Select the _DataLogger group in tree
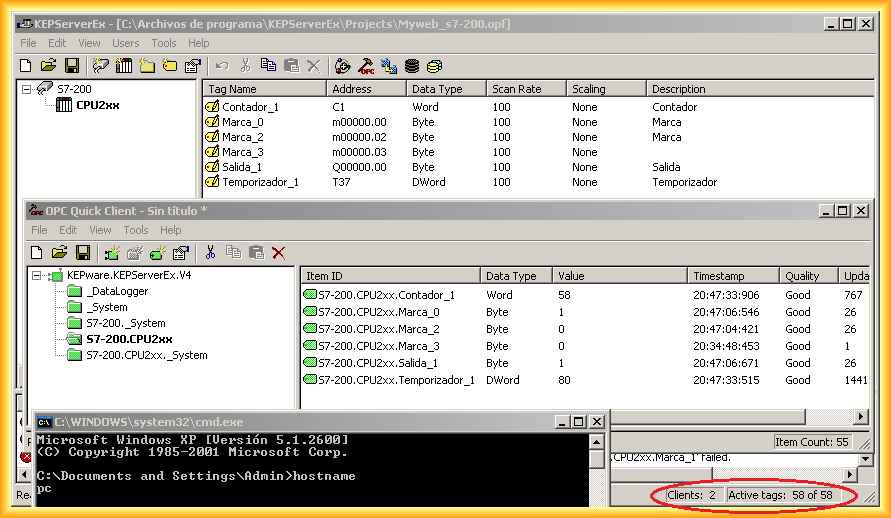Image resolution: width=891 pixels, height=518 pixels. [115, 291]
